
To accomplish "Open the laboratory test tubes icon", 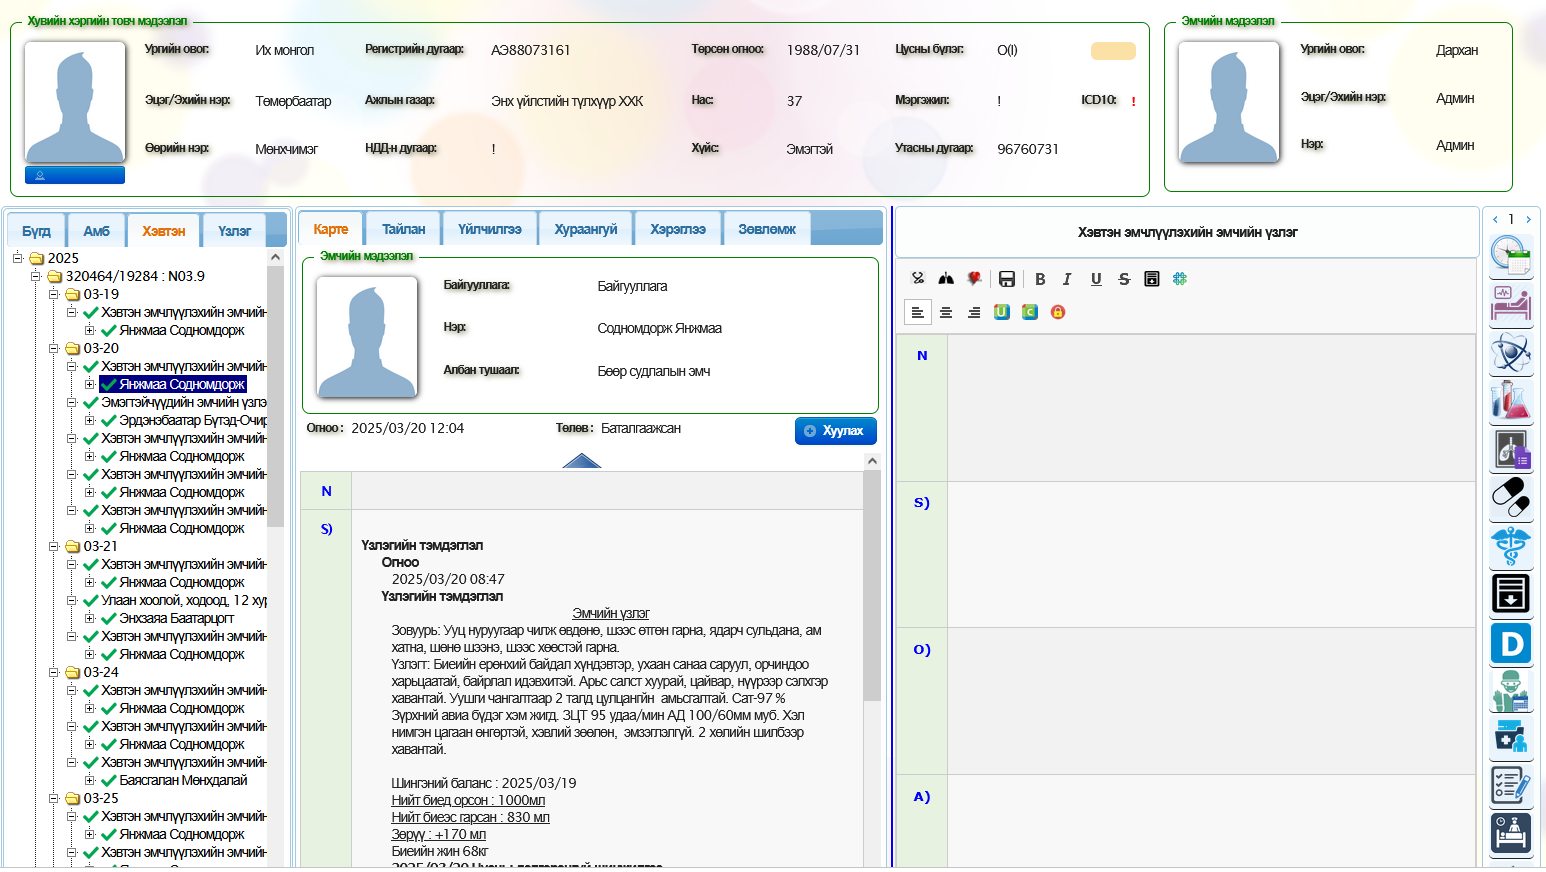I will click(x=1510, y=400).
